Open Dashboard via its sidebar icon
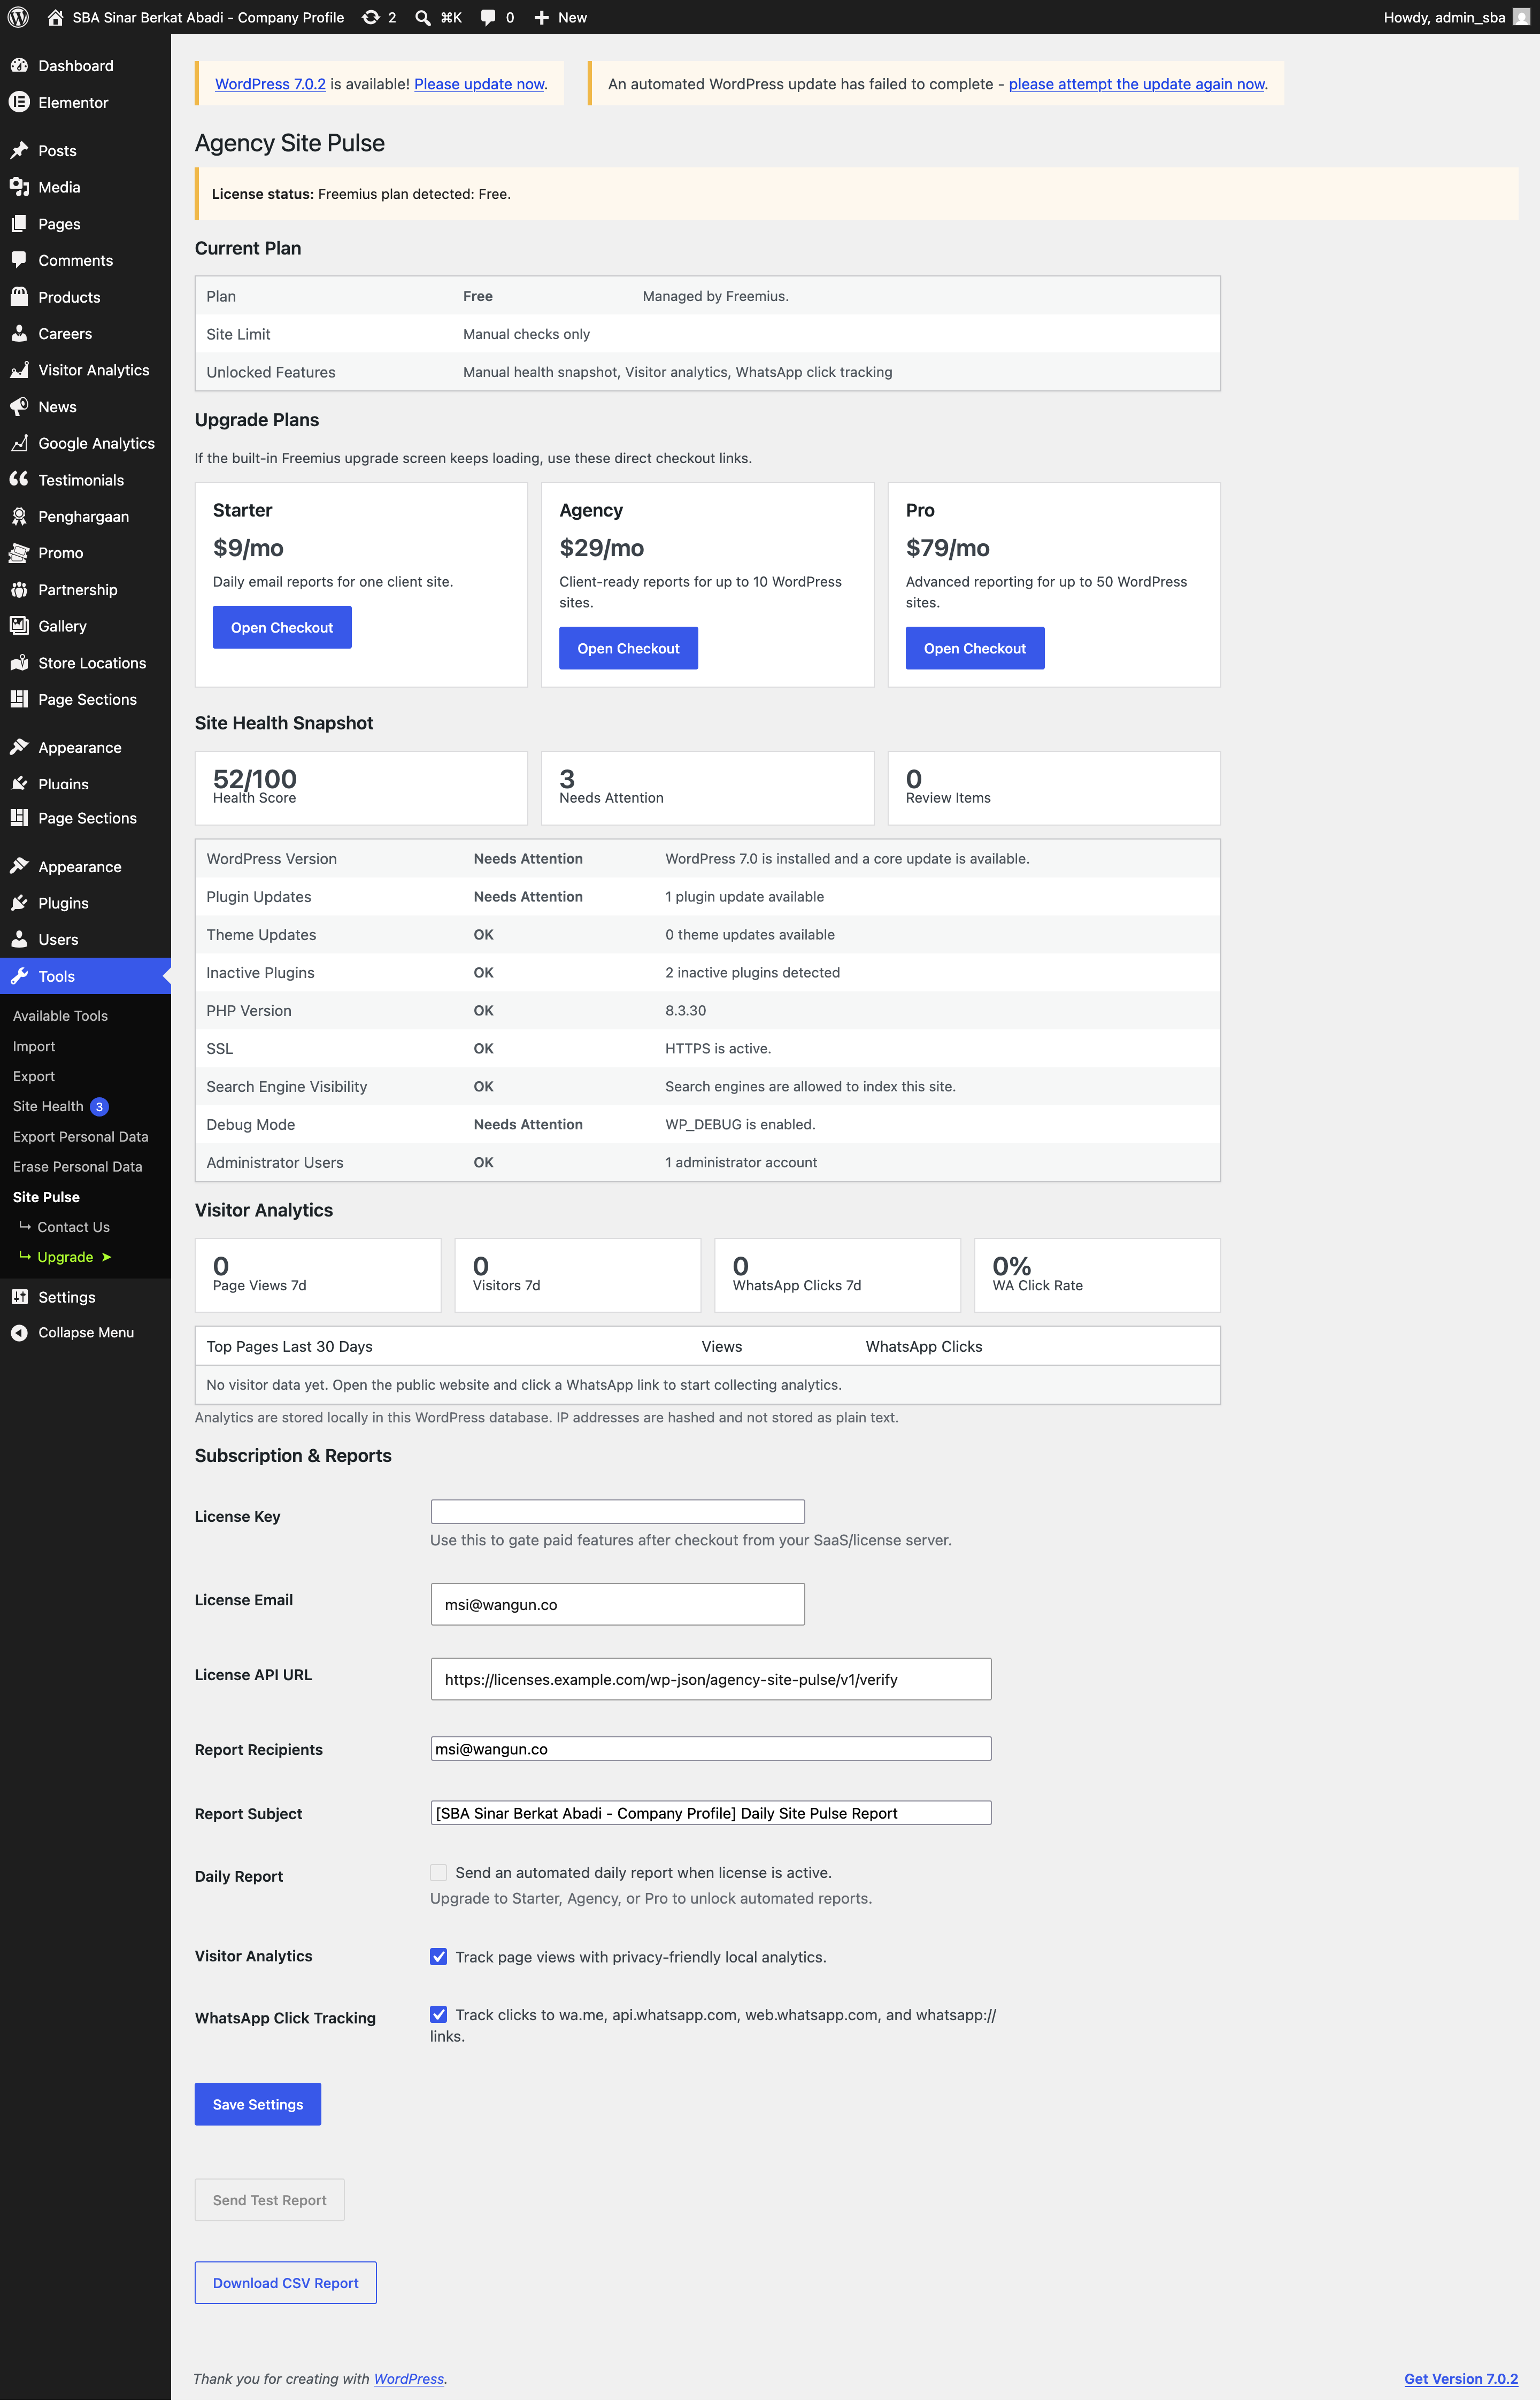Screen dimensions: 1540x2402 [19, 66]
